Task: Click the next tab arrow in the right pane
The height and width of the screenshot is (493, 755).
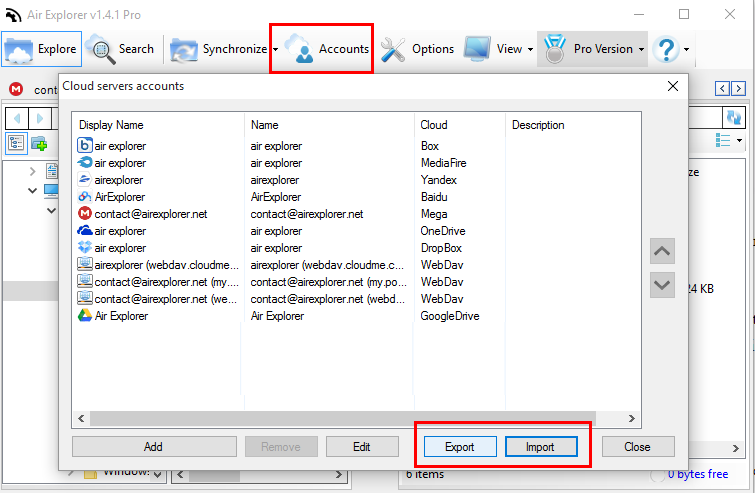Action: pos(738,89)
